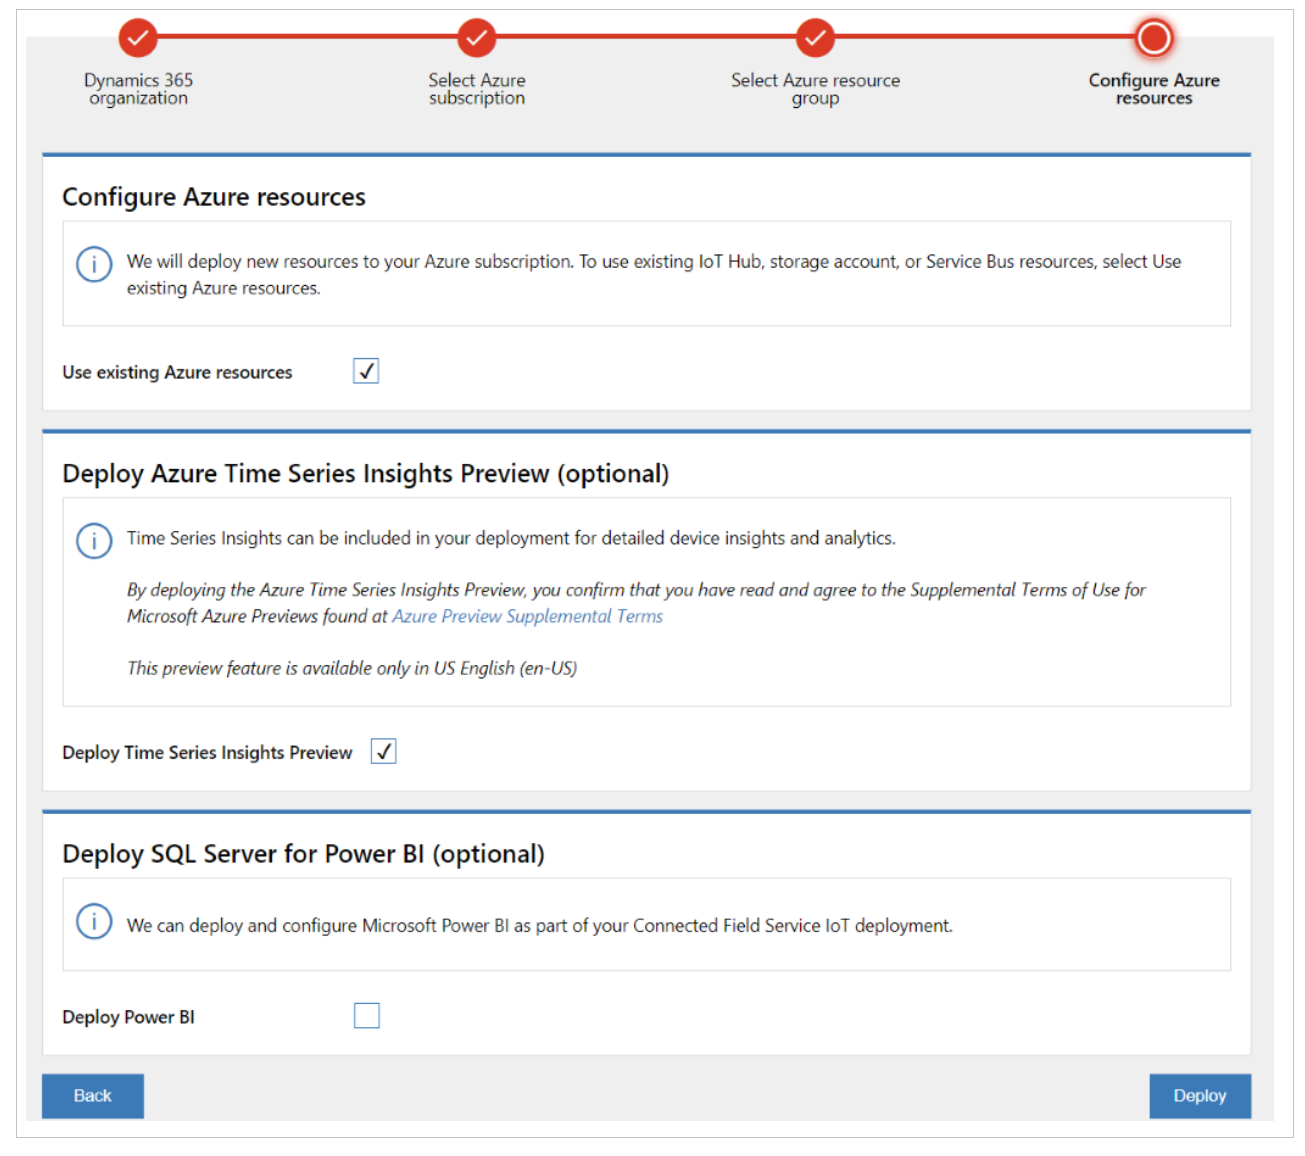Screen dimensions: 1305x1156
Task: Toggle Deploy Time Series Insights Preview checkbox
Action: pyautogui.click(x=384, y=751)
